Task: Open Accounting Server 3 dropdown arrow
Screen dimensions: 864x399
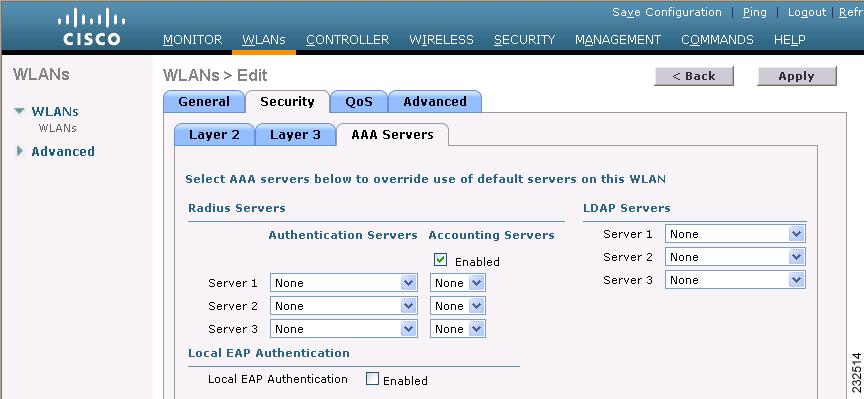Action: click(x=477, y=329)
